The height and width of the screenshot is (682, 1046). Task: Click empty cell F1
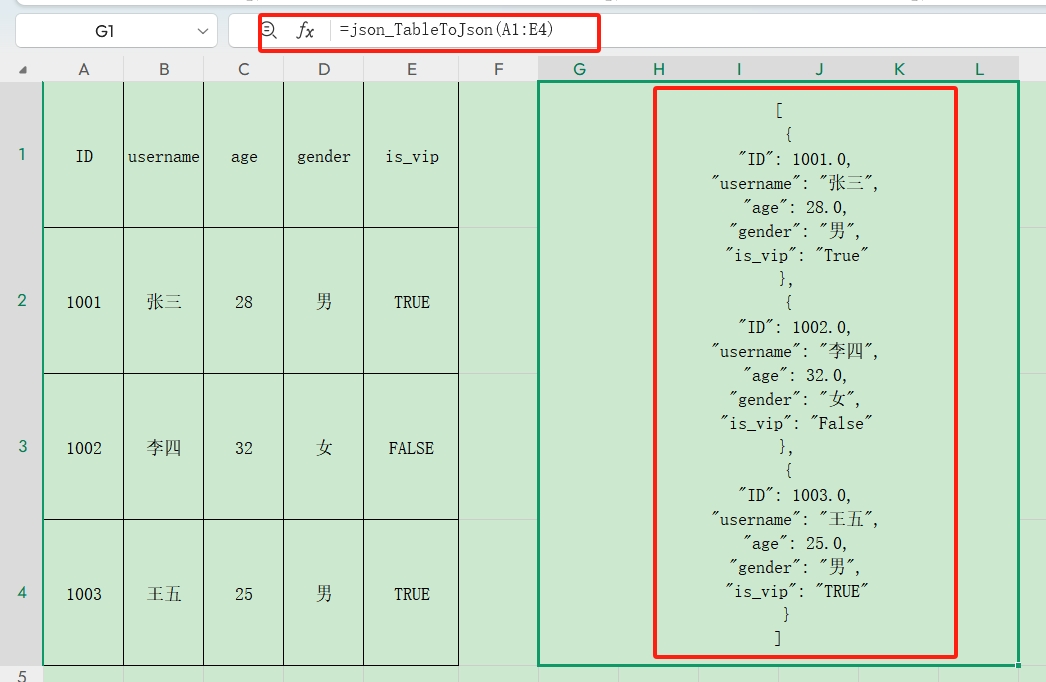click(x=498, y=155)
